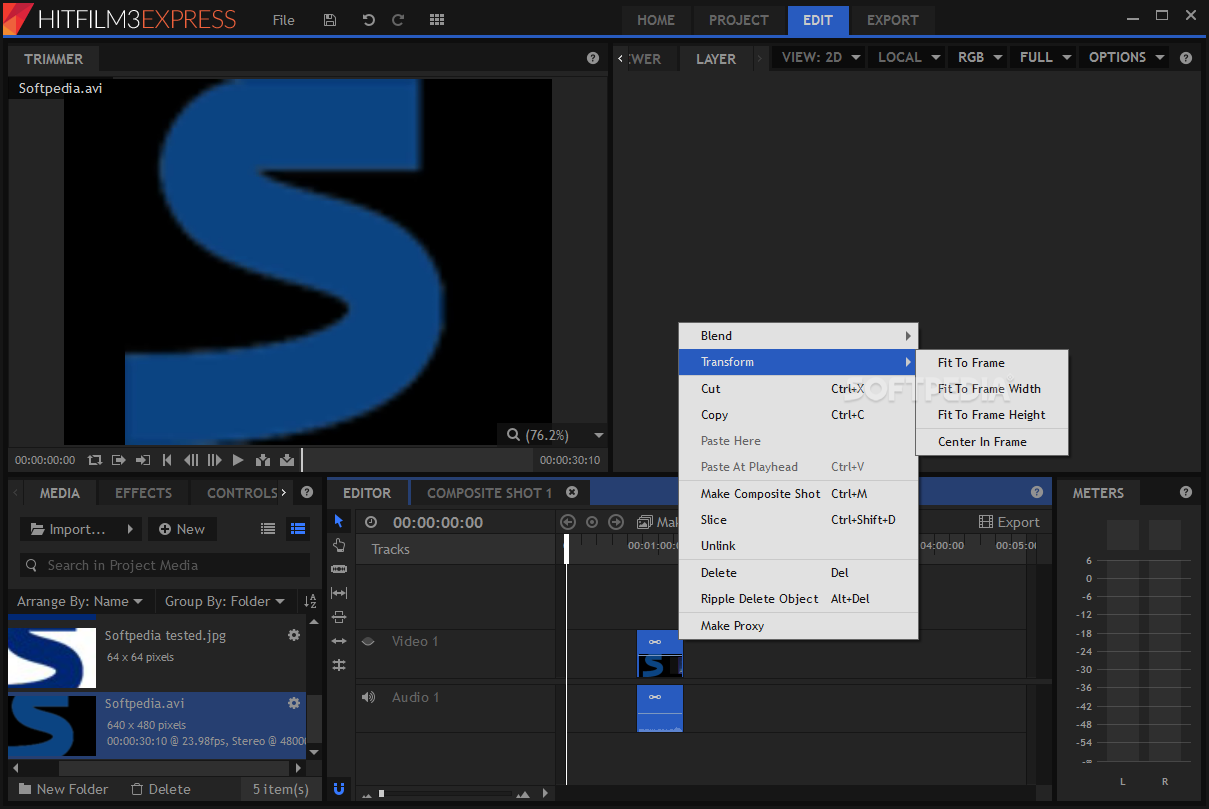Close the COMPOSITE SHOT 1 tab

[572, 492]
